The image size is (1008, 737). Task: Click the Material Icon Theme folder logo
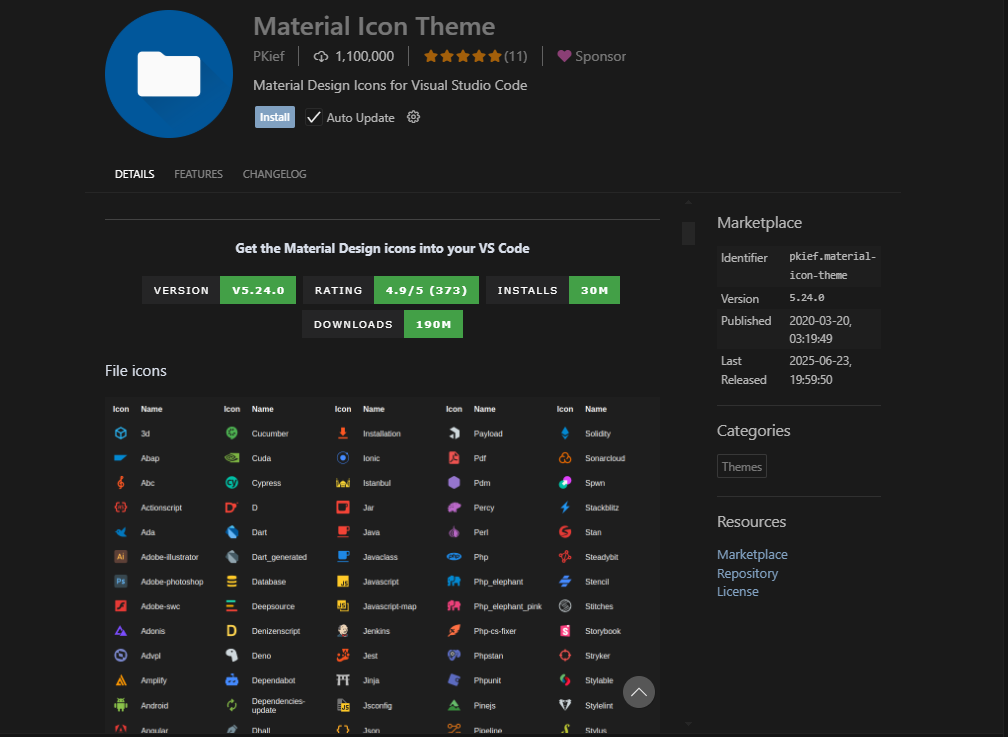pyautogui.click(x=169, y=74)
